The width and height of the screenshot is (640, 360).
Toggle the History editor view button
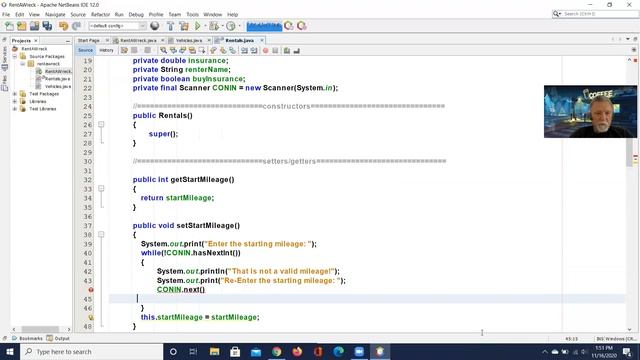(x=106, y=50)
